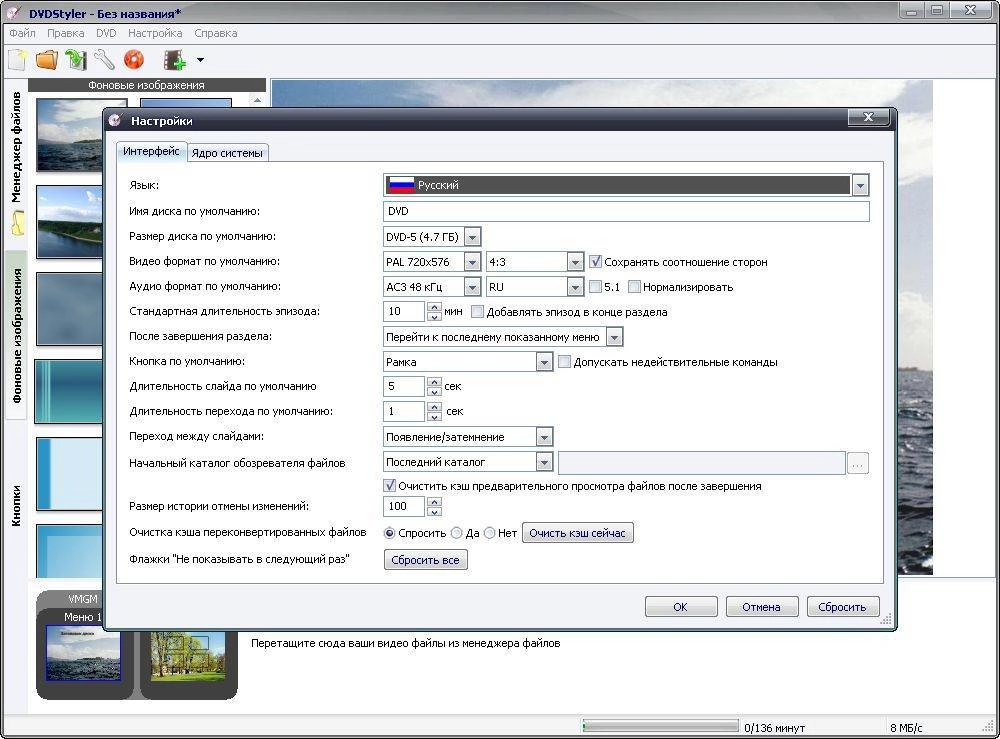Click the Сбросить все button
The image size is (1000, 739).
[425, 560]
